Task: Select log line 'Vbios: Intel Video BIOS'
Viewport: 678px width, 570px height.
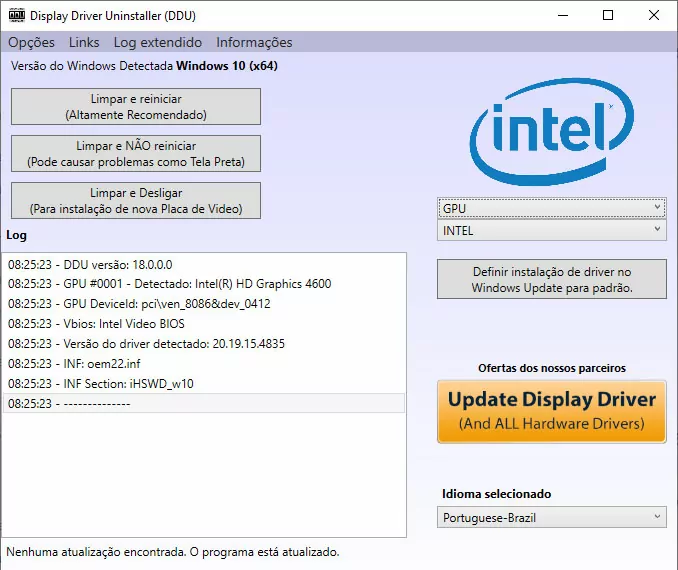Action: (204, 323)
